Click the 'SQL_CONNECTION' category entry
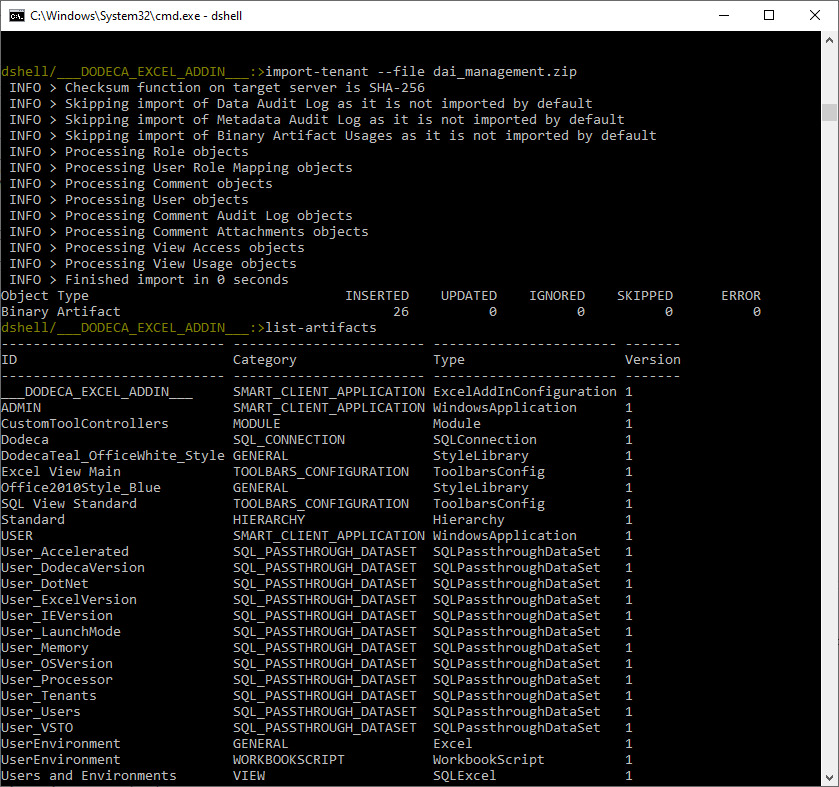The image size is (839, 787). [x=289, y=440]
